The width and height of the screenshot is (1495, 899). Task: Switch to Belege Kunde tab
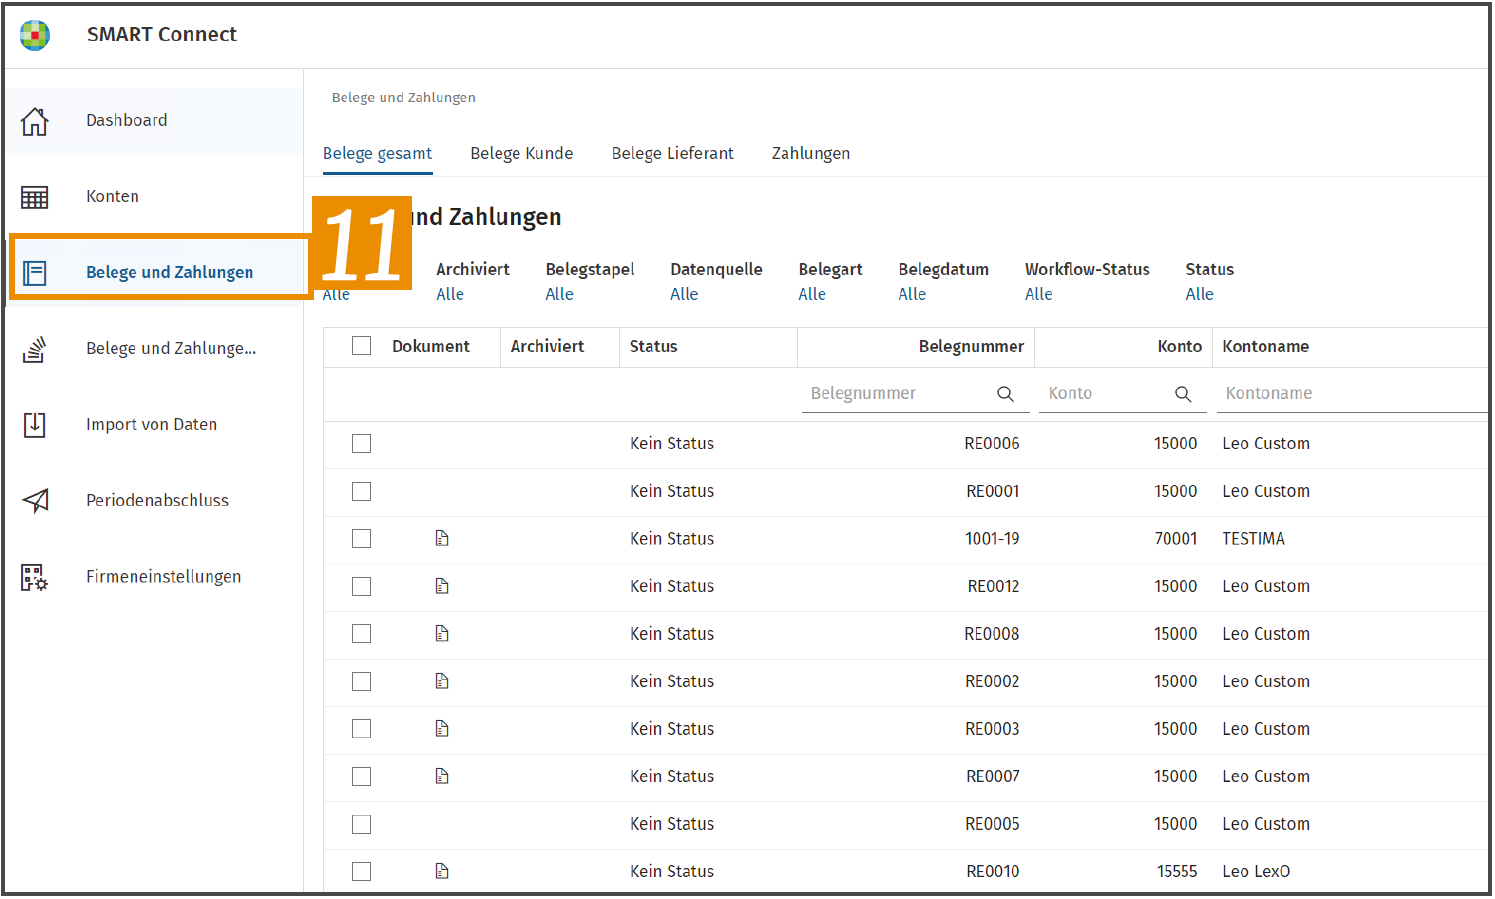click(521, 154)
